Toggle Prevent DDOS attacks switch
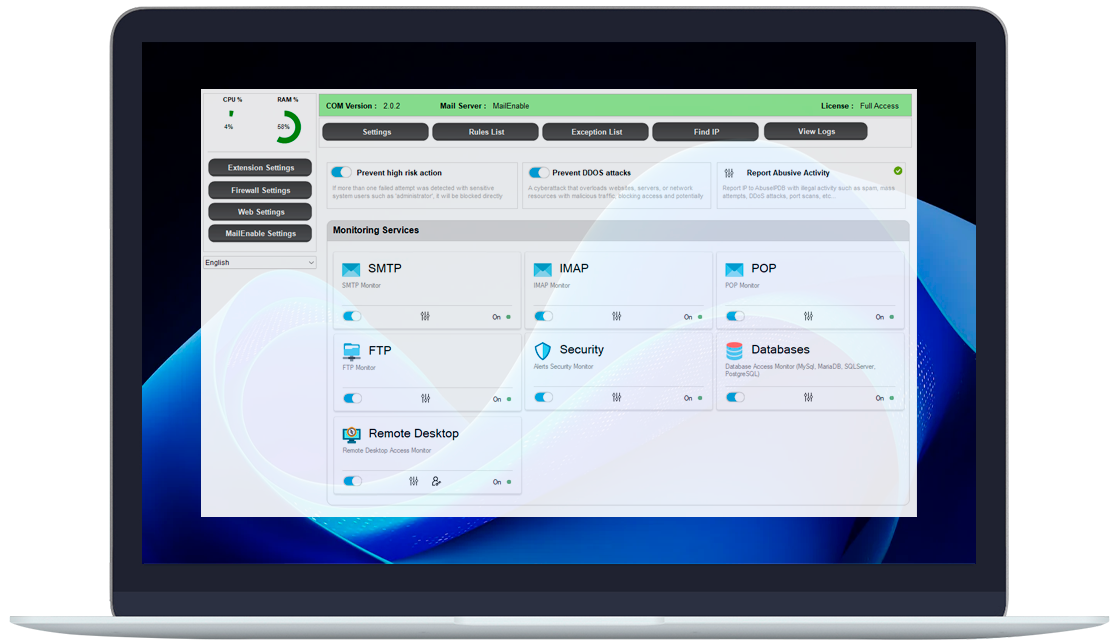1120x640 pixels. 539,172
